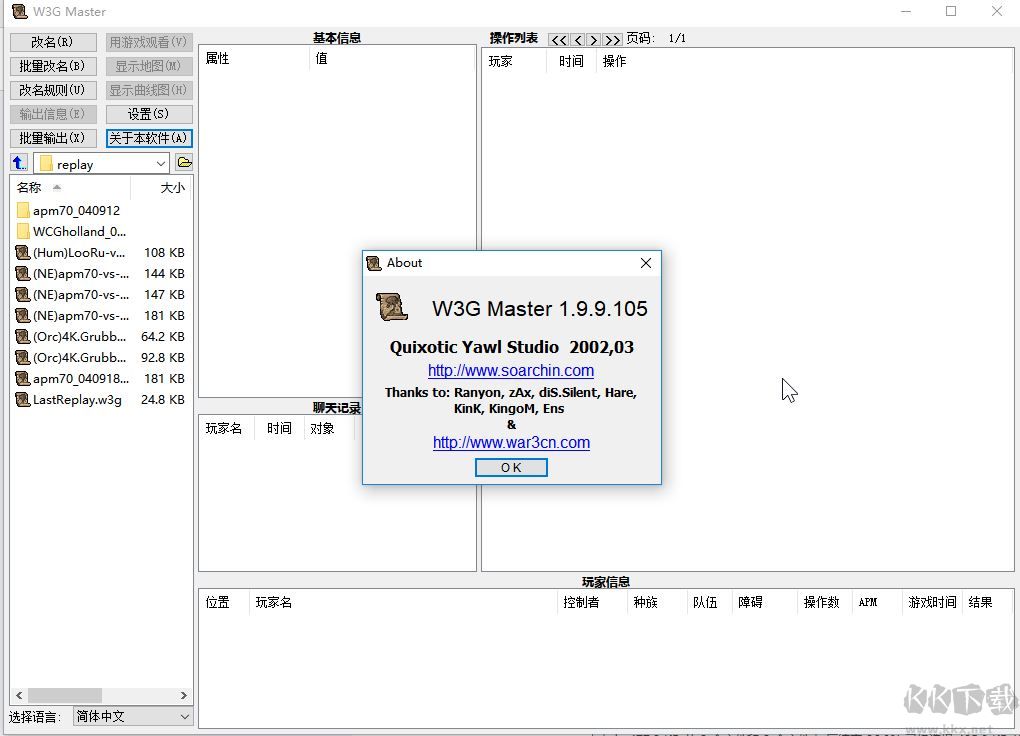Image resolution: width=1020 pixels, height=736 pixels.
Task: Click the 批量输出(X) batch export button
Action: 53,138
